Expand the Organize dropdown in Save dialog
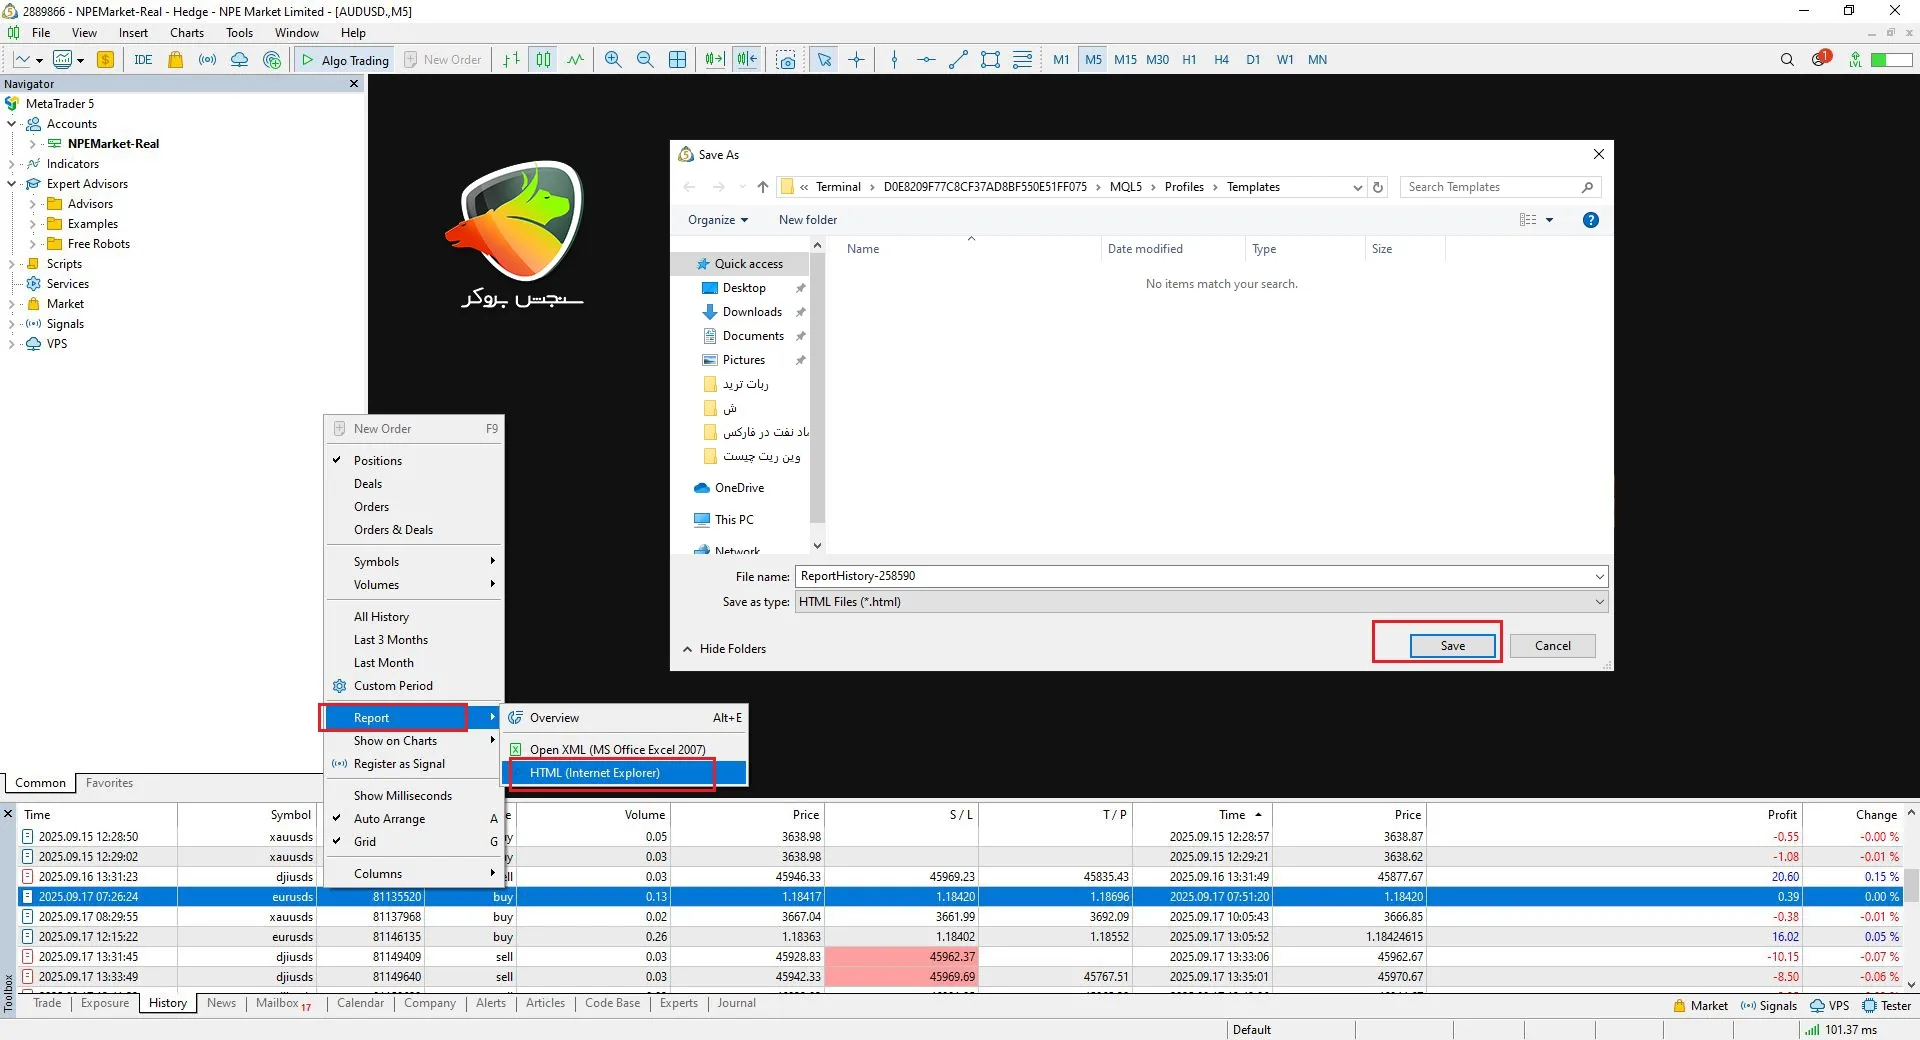The height and width of the screenshot is (1040, 1920). (x=717, y=220)
